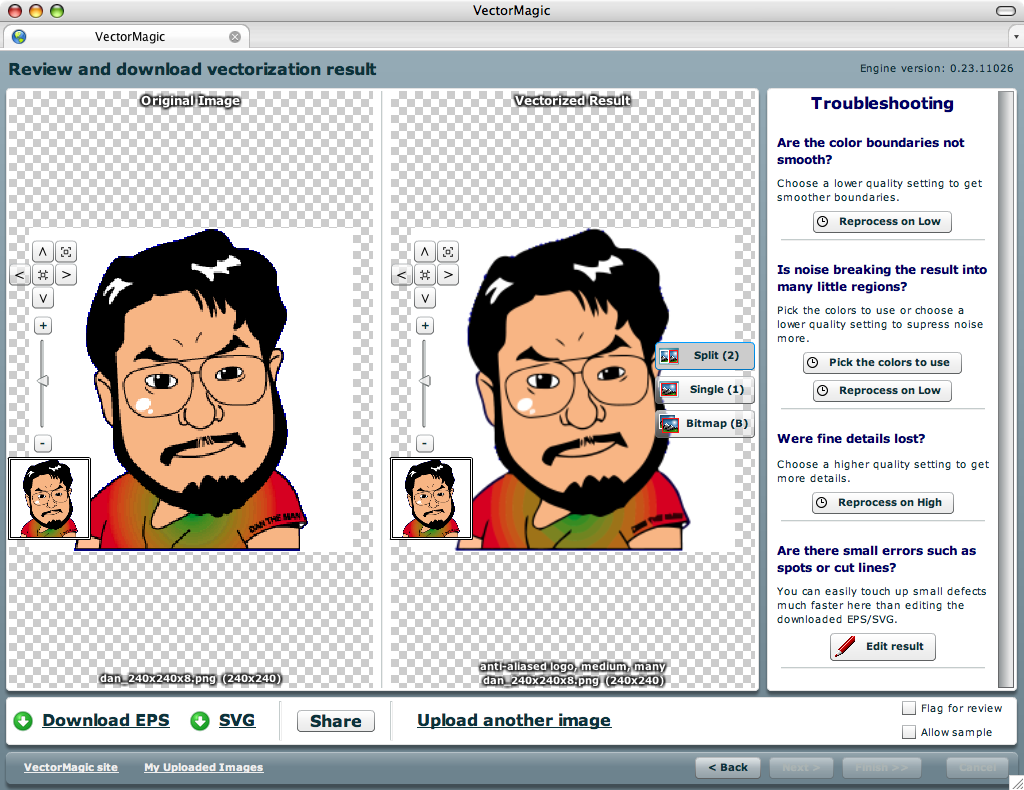Click the zoom slider handle beside the Original Image
This screenshot has width=1024, height=790.
42,379
